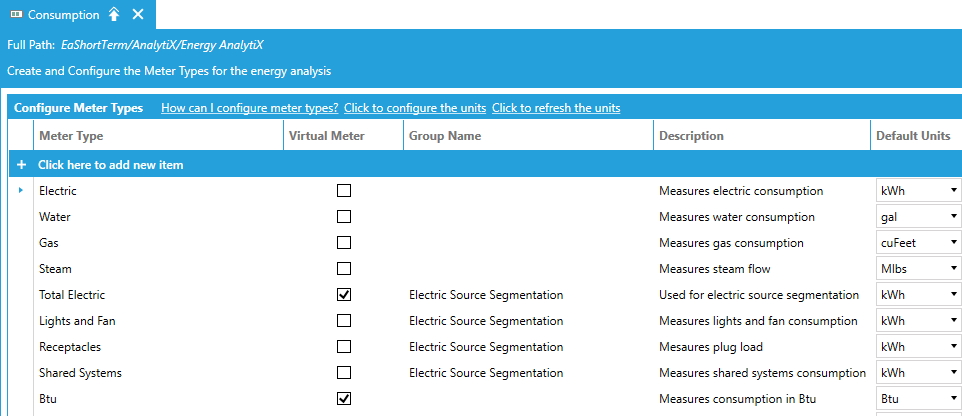Toggle Virtual Meter checkbox for Btu
Screen dimensions: 962x418
pyautogui.click(x=344, y=399)
